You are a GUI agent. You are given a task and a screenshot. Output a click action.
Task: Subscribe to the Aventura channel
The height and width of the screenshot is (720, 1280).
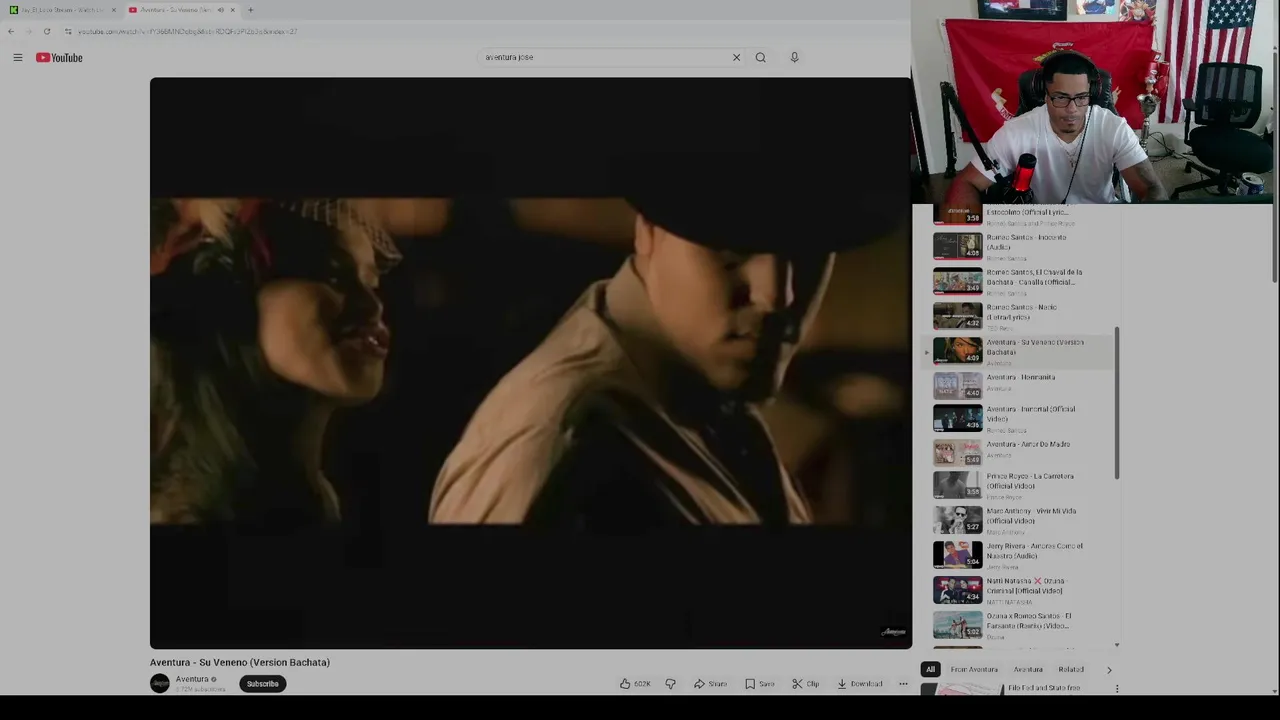[263, 684]
